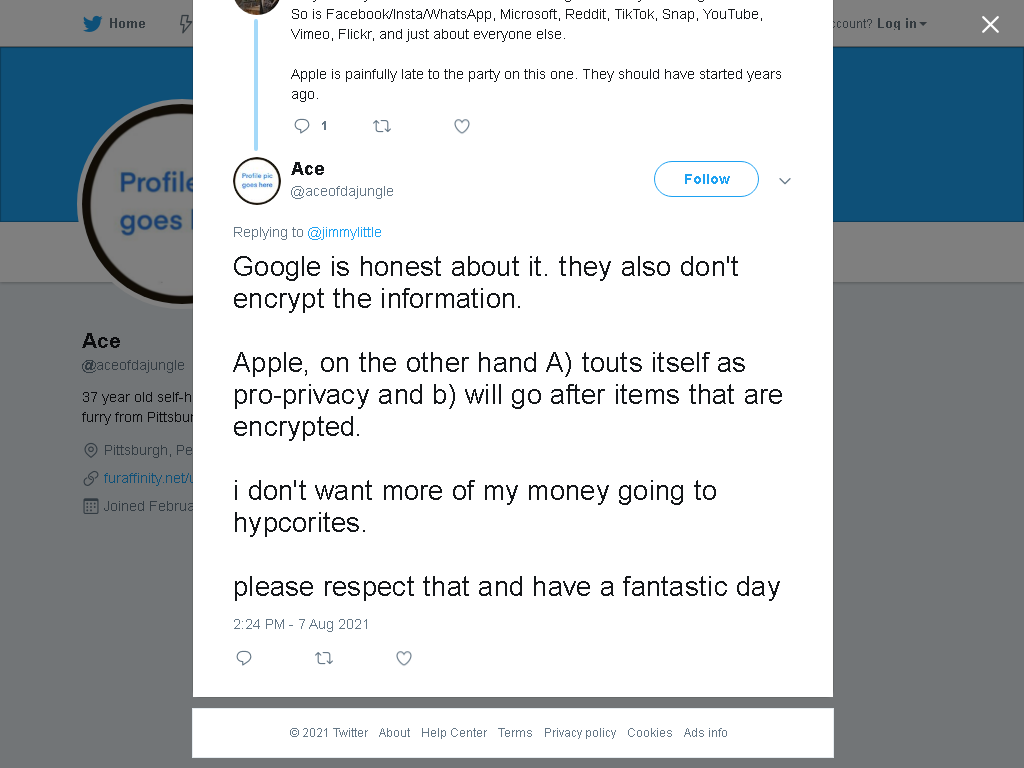Image resolution: width=1024 pixels, height=768 pixels.
Task: Open the @jimmylittle profile link
Action: point(344,232)
